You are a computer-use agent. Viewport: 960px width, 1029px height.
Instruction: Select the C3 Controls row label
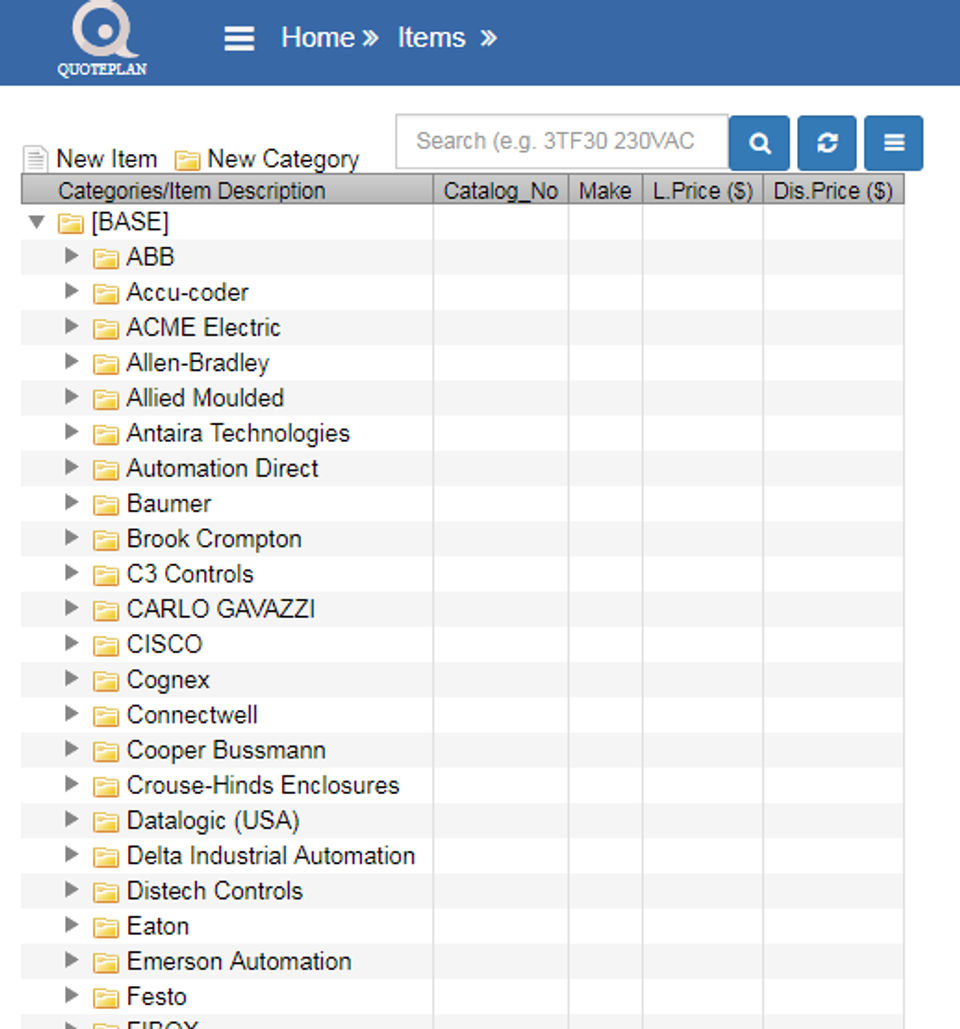(190, 574)
